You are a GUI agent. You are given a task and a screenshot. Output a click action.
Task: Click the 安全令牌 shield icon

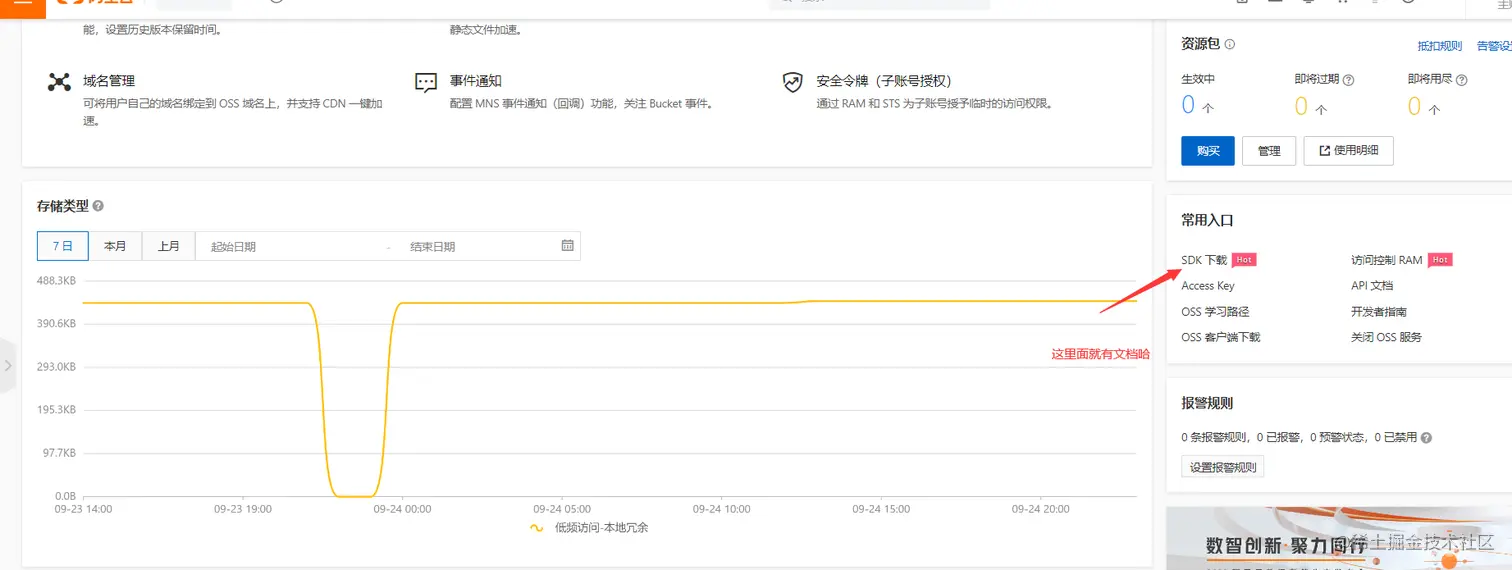click(x=793, y=82)
